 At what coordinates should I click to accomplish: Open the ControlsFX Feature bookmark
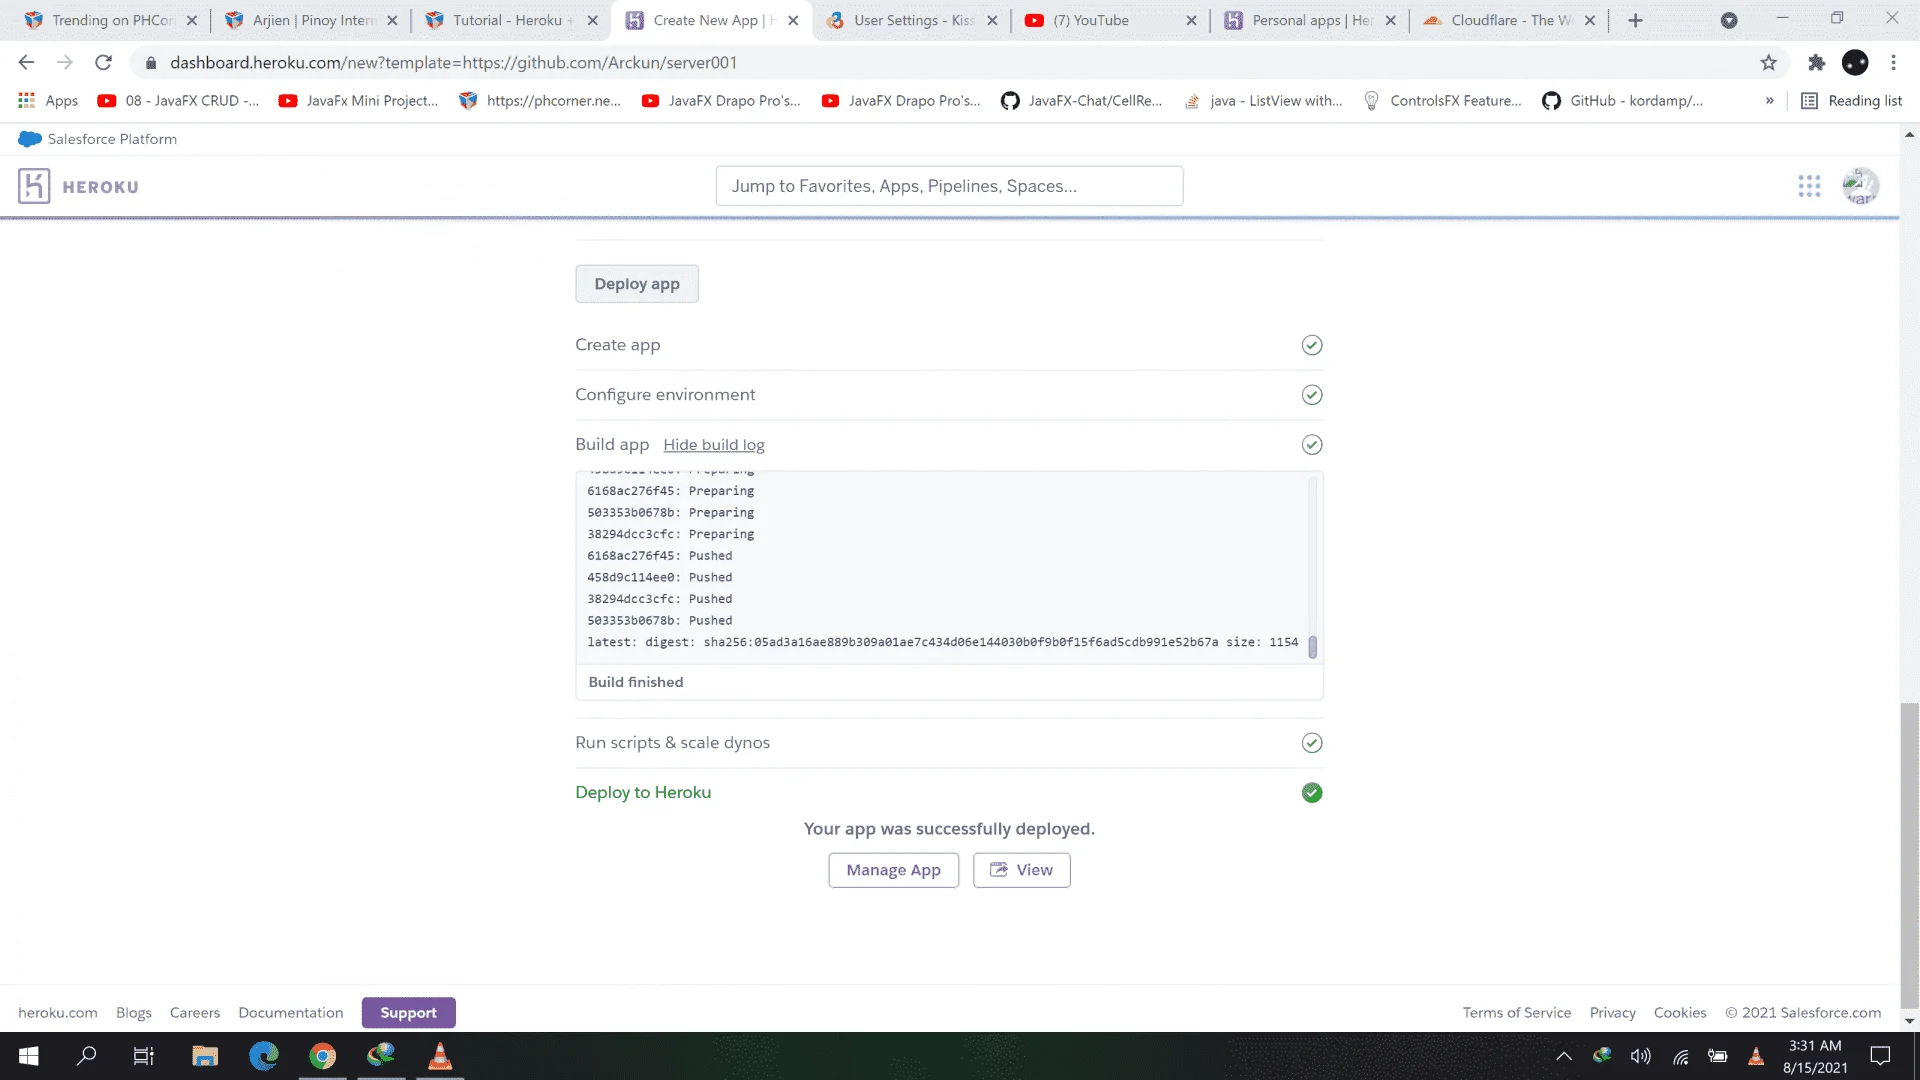point(1443,101)
